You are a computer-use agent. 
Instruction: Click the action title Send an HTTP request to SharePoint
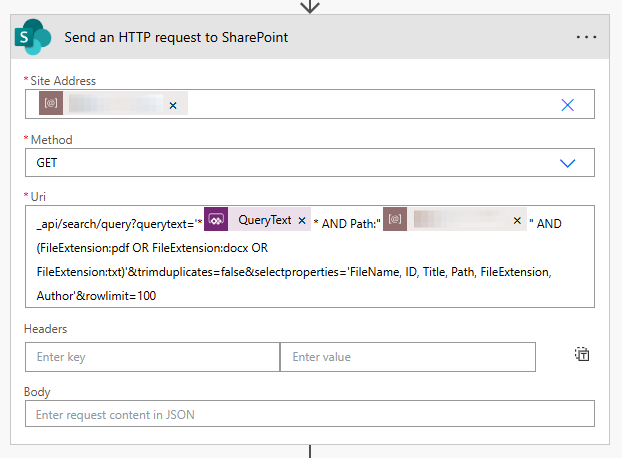tap(176, 37)
